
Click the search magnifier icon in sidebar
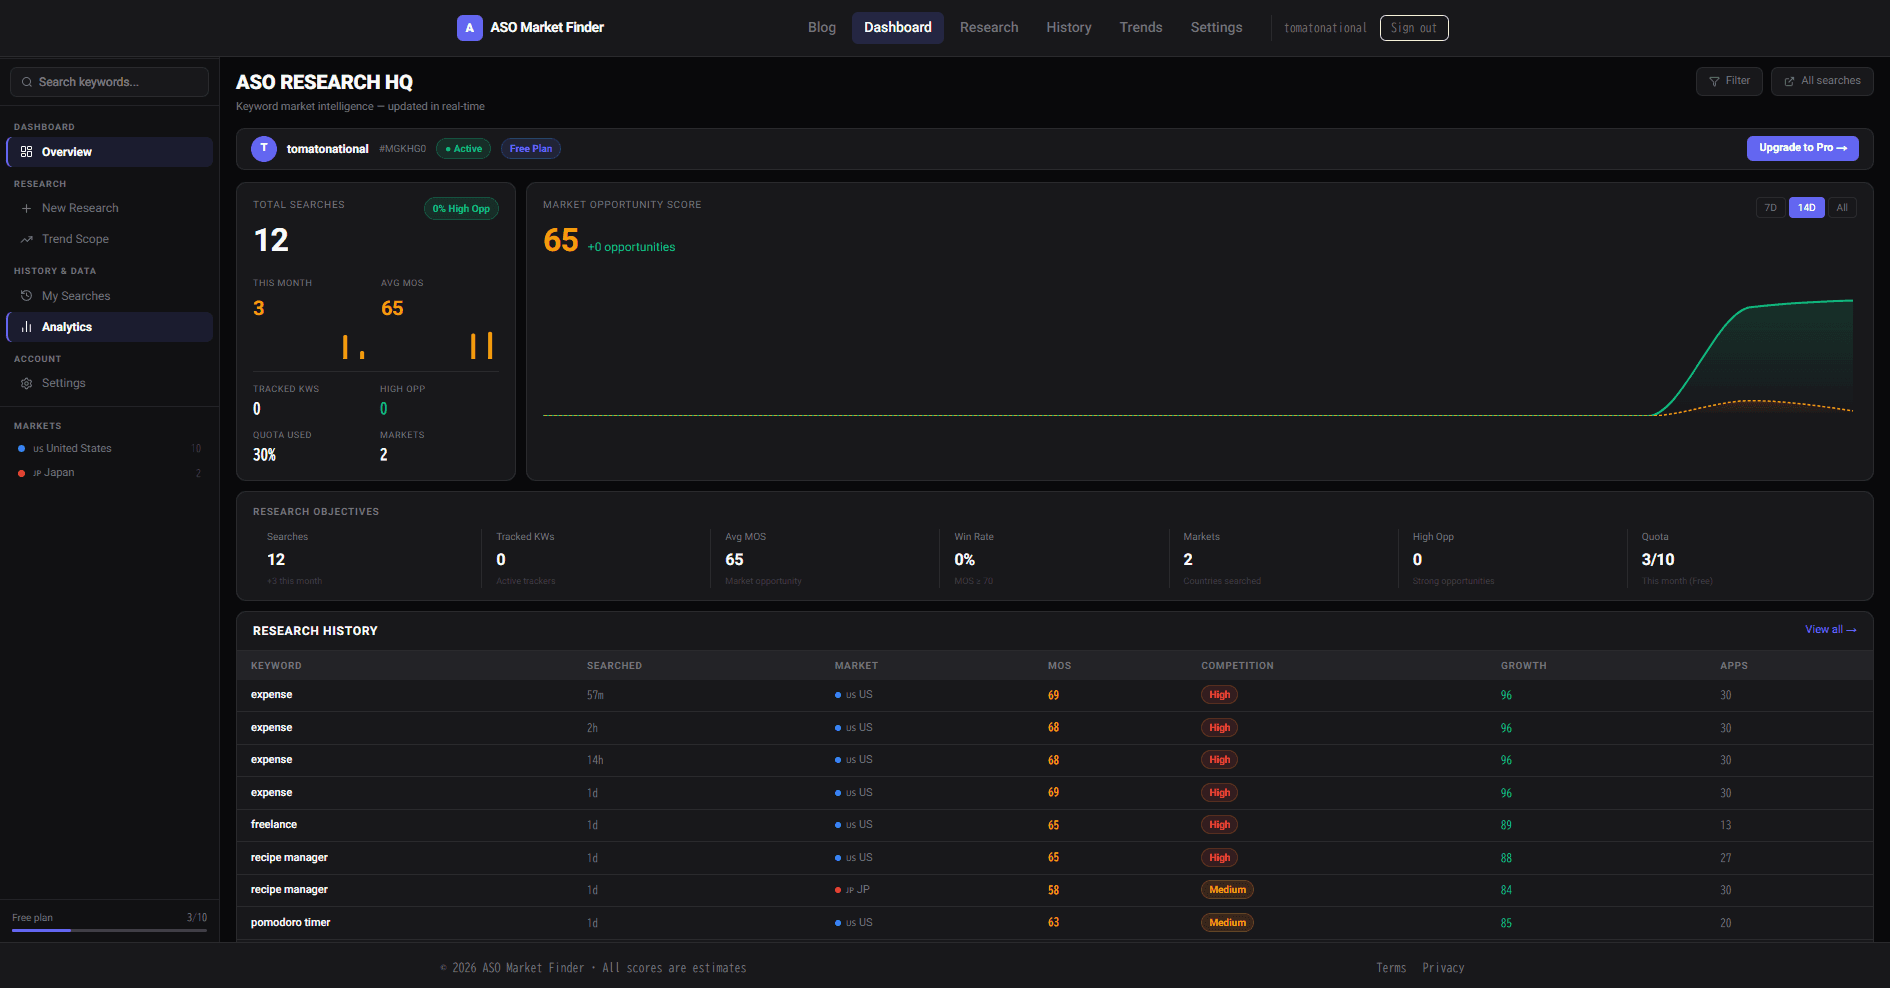pos(27,82)
